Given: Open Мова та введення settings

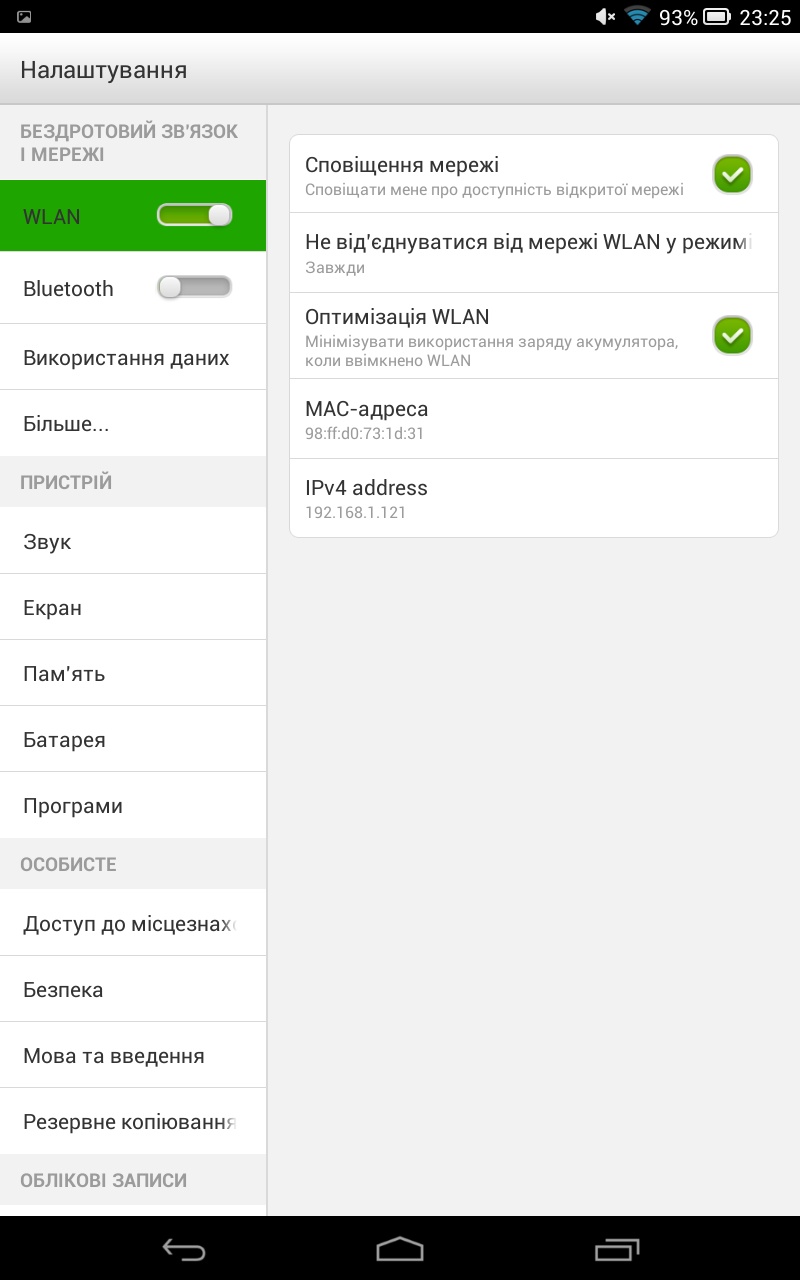Looking at the screenshot, I should [x=133, y=1056].
